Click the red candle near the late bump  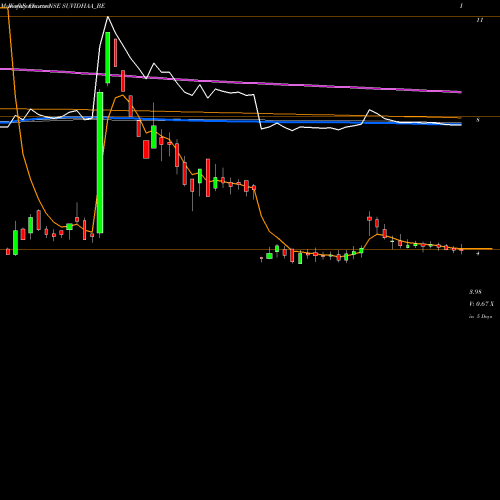(369, 219)
